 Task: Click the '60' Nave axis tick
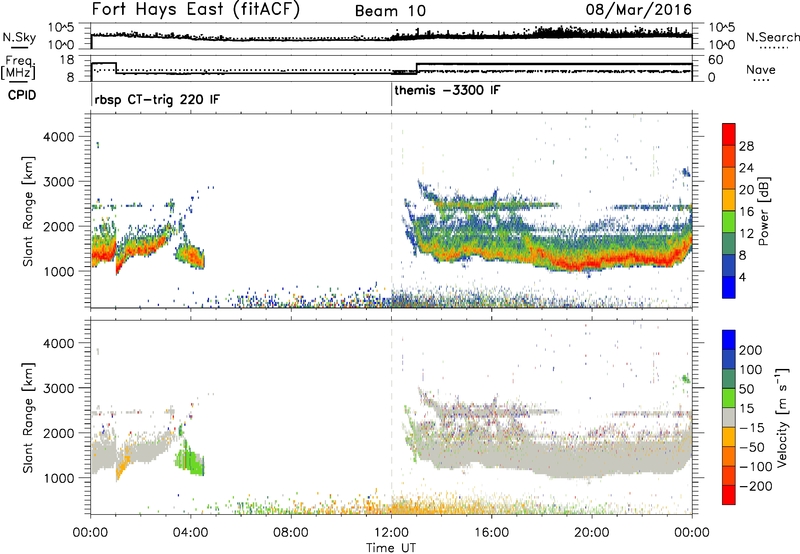click(716, 60)
